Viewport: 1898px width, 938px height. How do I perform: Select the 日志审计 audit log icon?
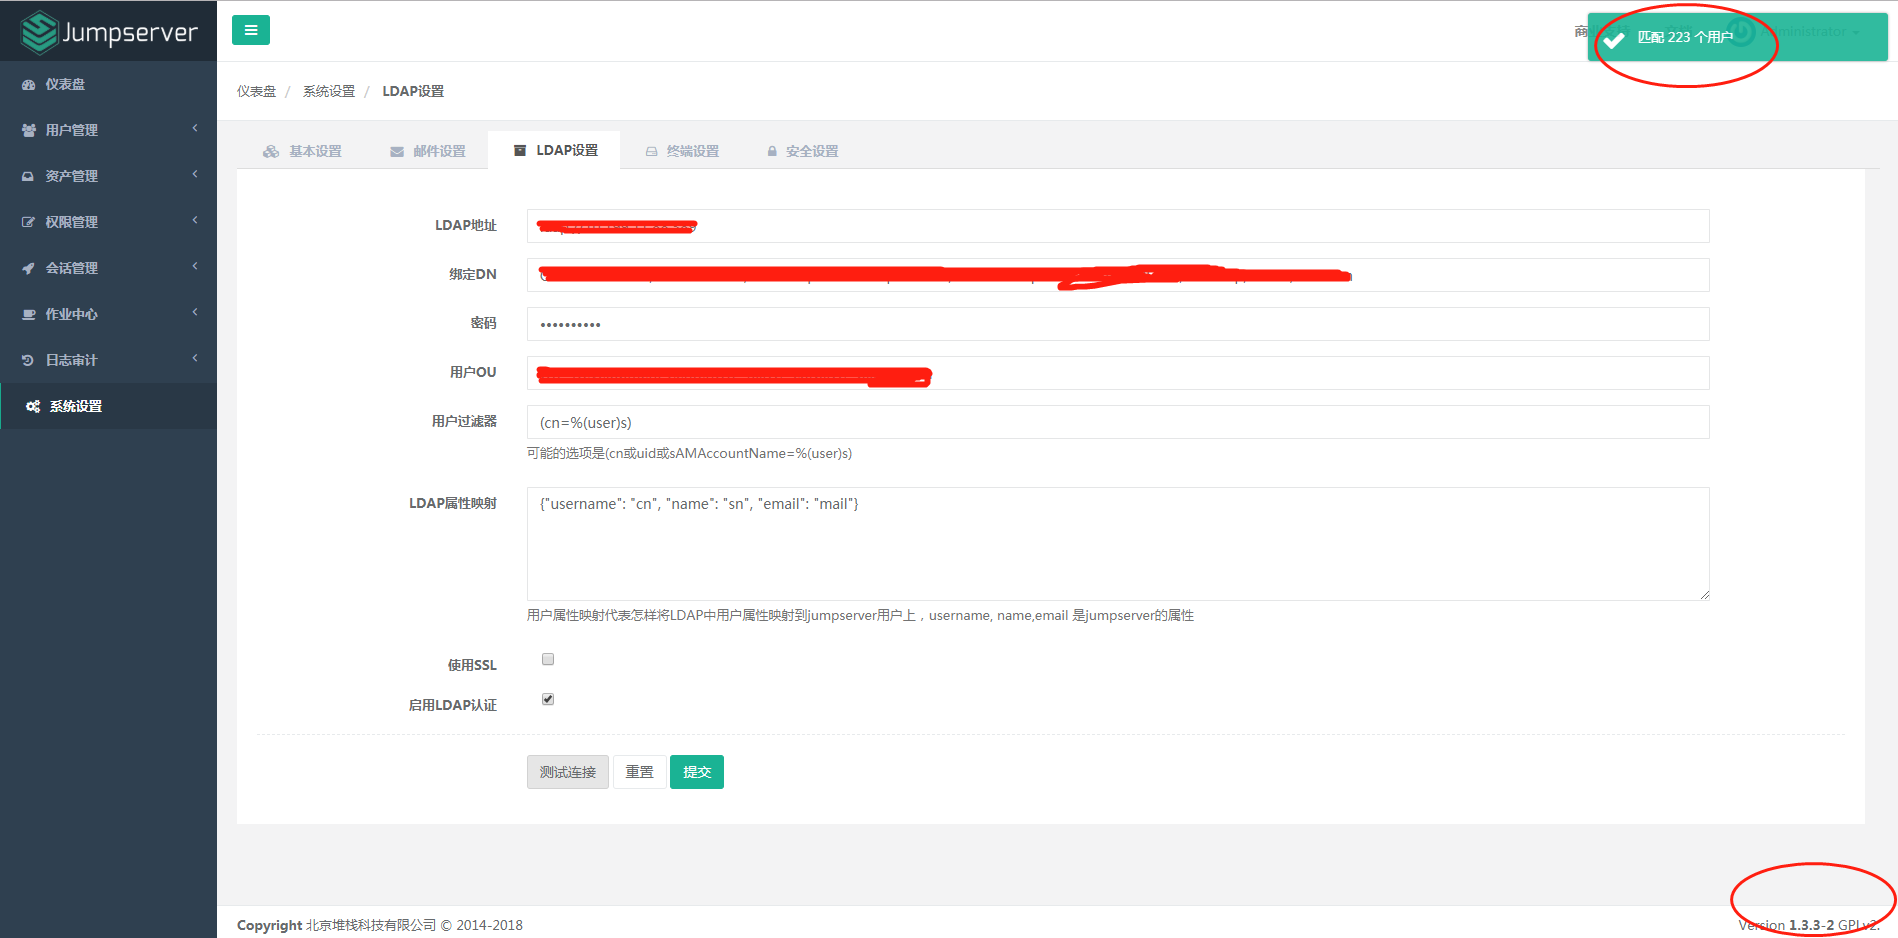(29, 359)
